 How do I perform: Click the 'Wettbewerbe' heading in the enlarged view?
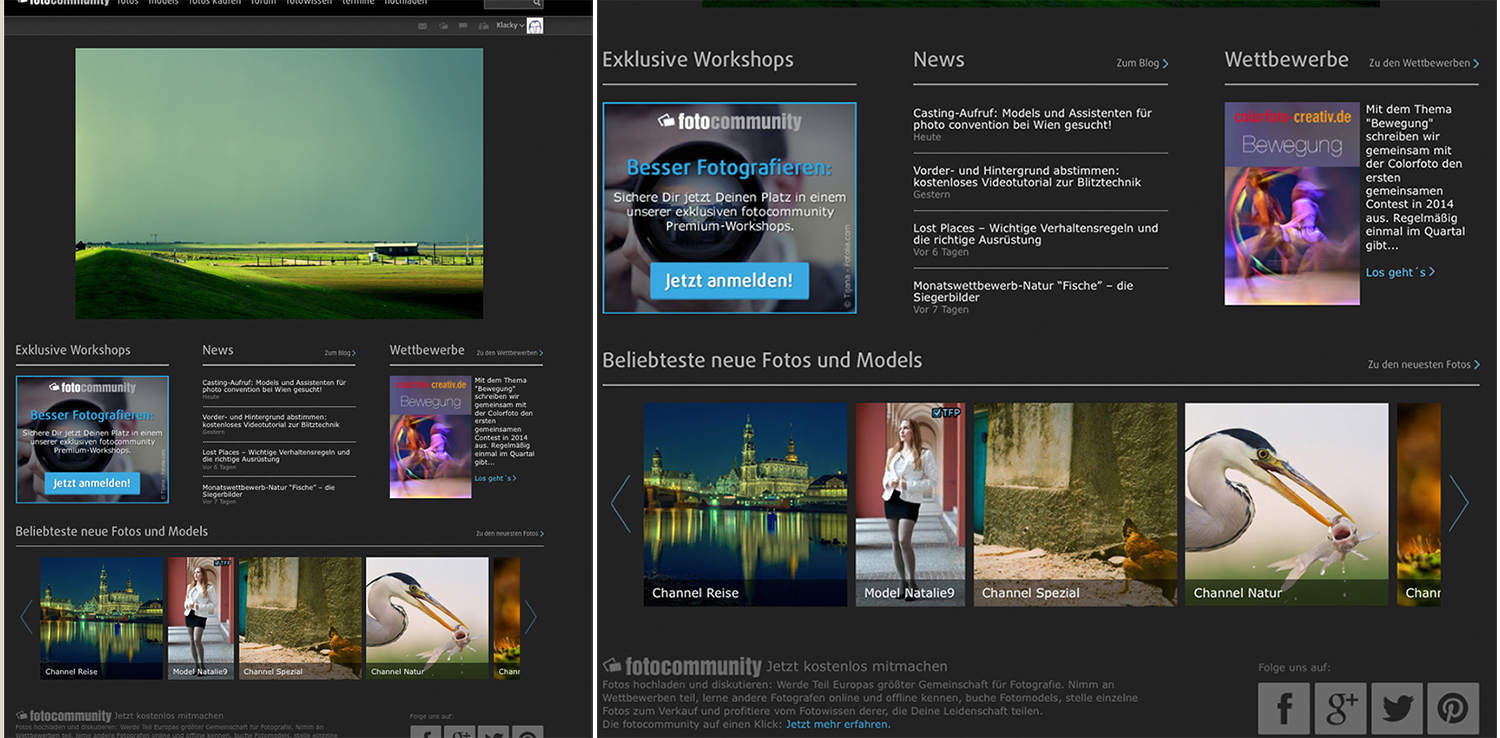pyautogui.click(x=1286, y=60)
